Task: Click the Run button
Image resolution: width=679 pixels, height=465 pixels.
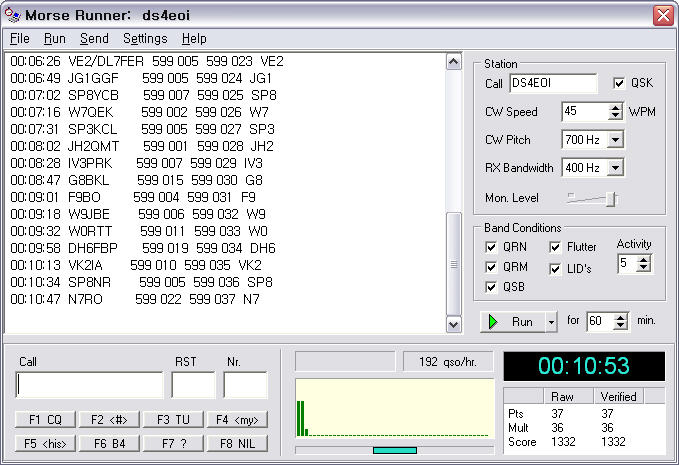Action: click(513, 323)
